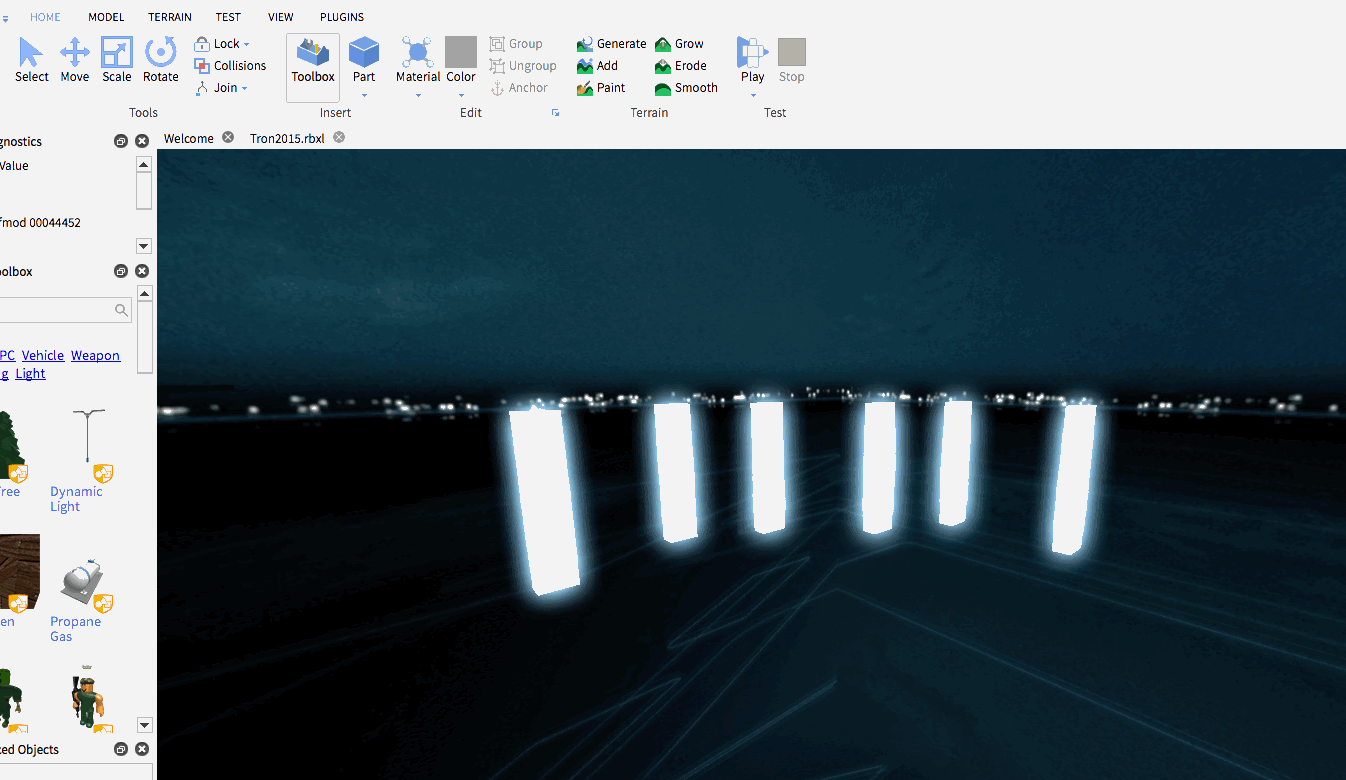Close the Welcome tab
1346x780 pixels.
click(x=228, y=137)
